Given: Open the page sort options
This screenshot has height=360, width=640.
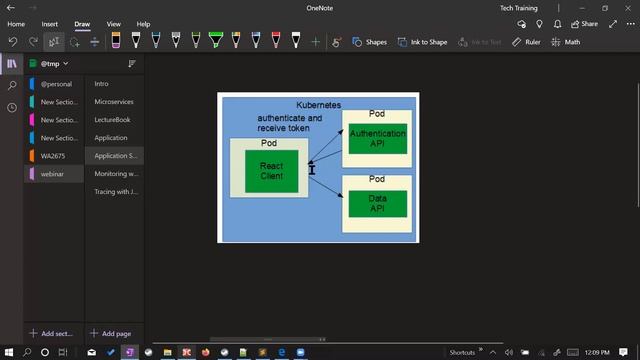Looking at the screenshot, I should (x=131, y=64).
